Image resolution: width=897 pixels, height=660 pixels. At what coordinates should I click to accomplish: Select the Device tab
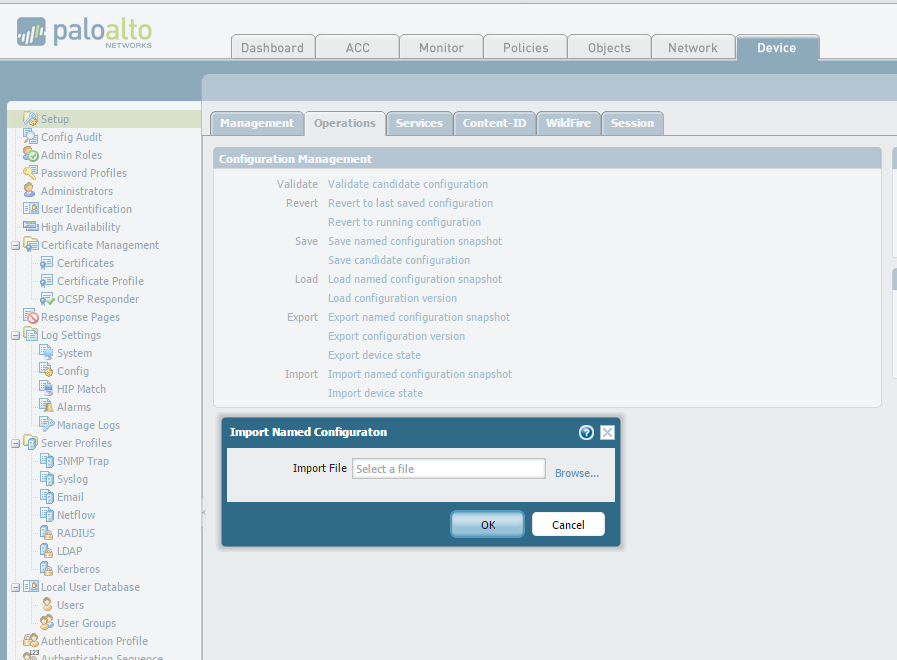[777, 47]
